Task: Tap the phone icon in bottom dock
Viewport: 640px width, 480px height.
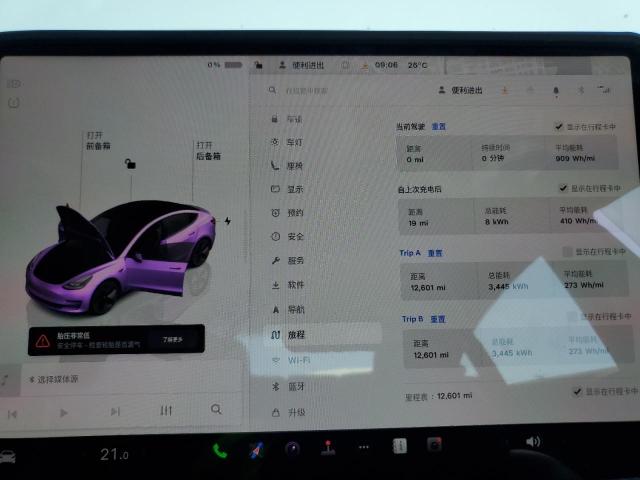Action: (219, 450)
